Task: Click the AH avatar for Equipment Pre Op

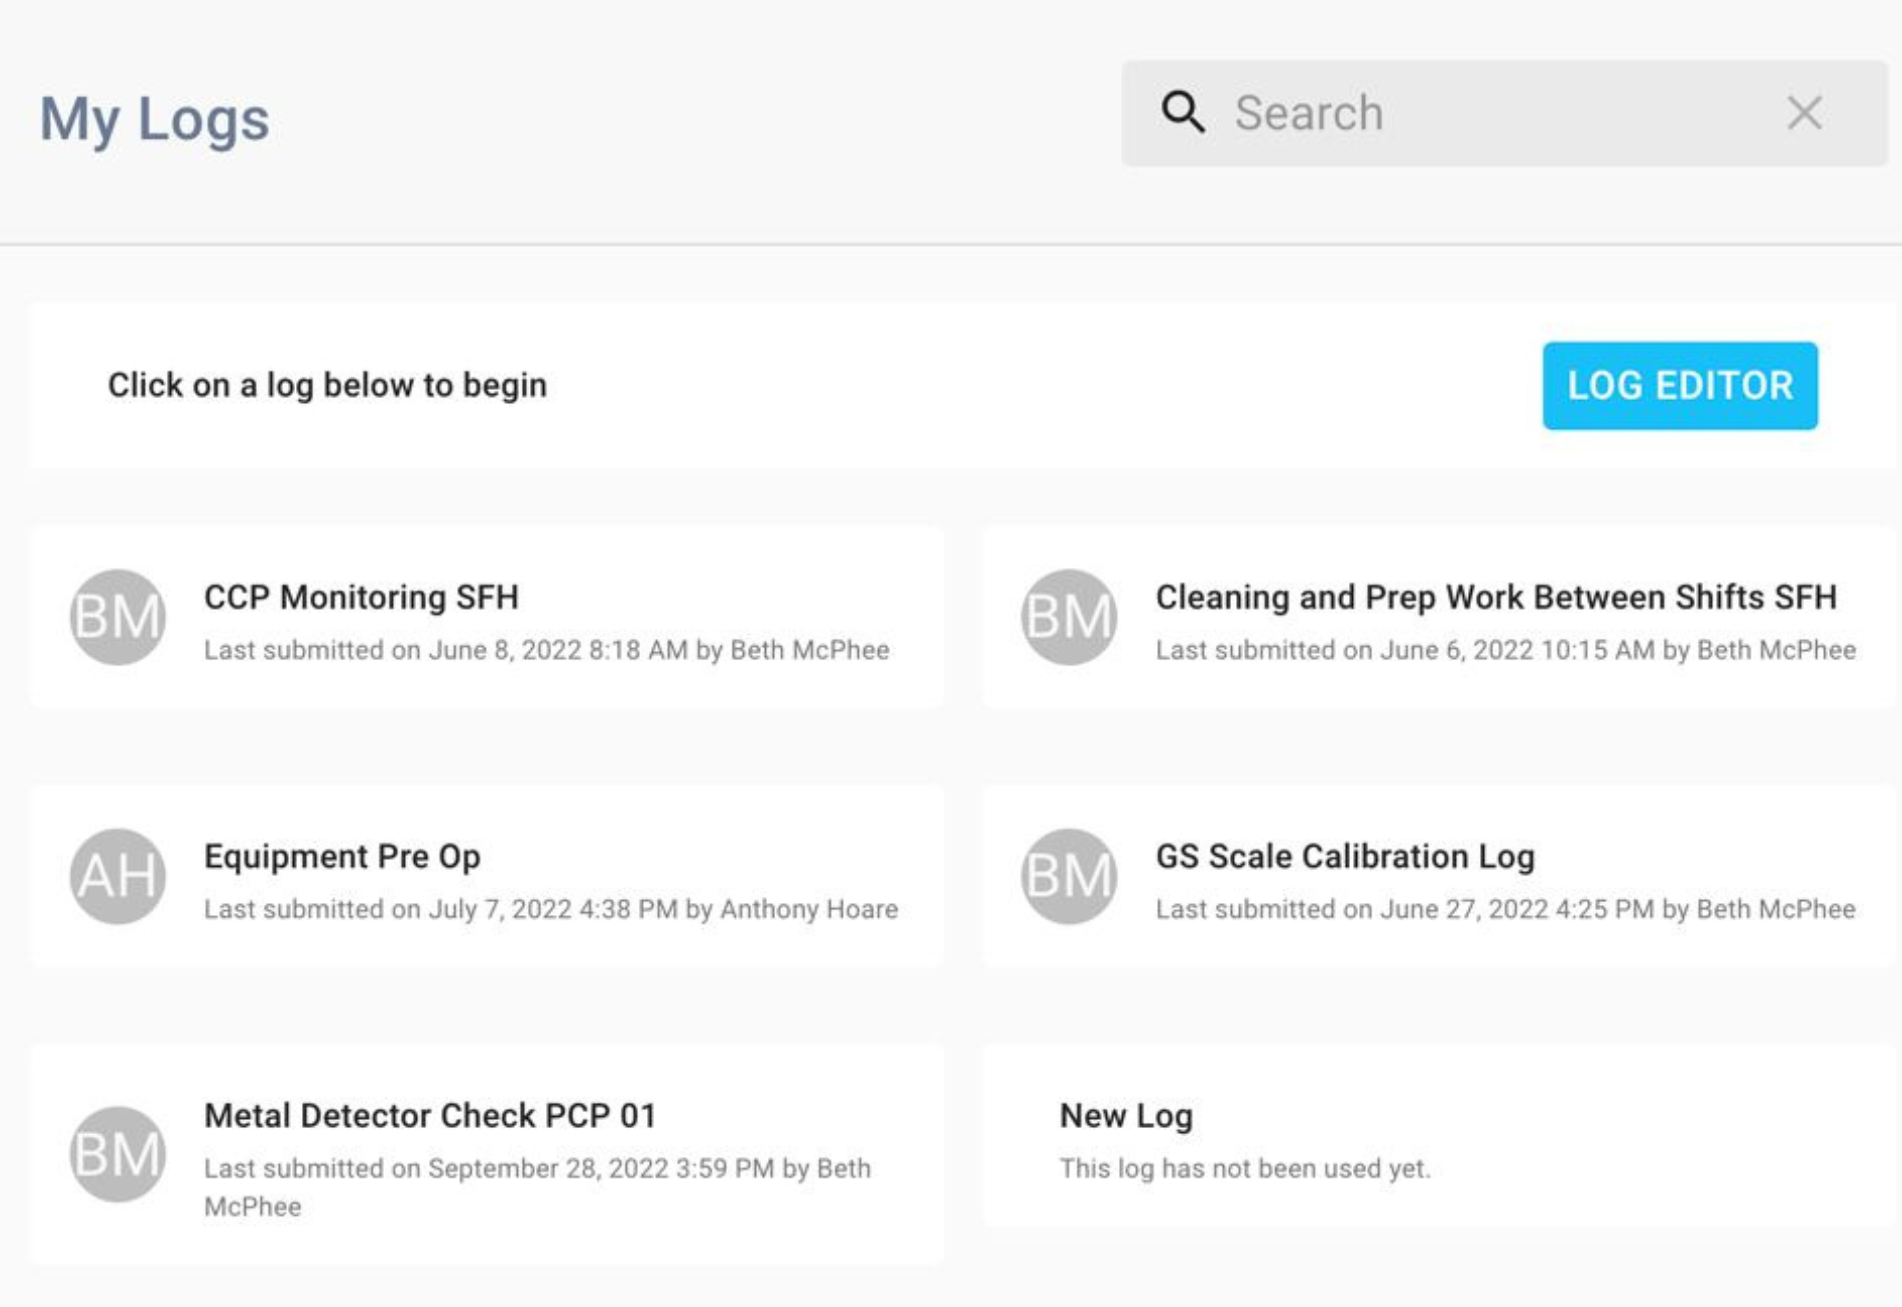Action: pyautogui.click(x=117, y=876)
